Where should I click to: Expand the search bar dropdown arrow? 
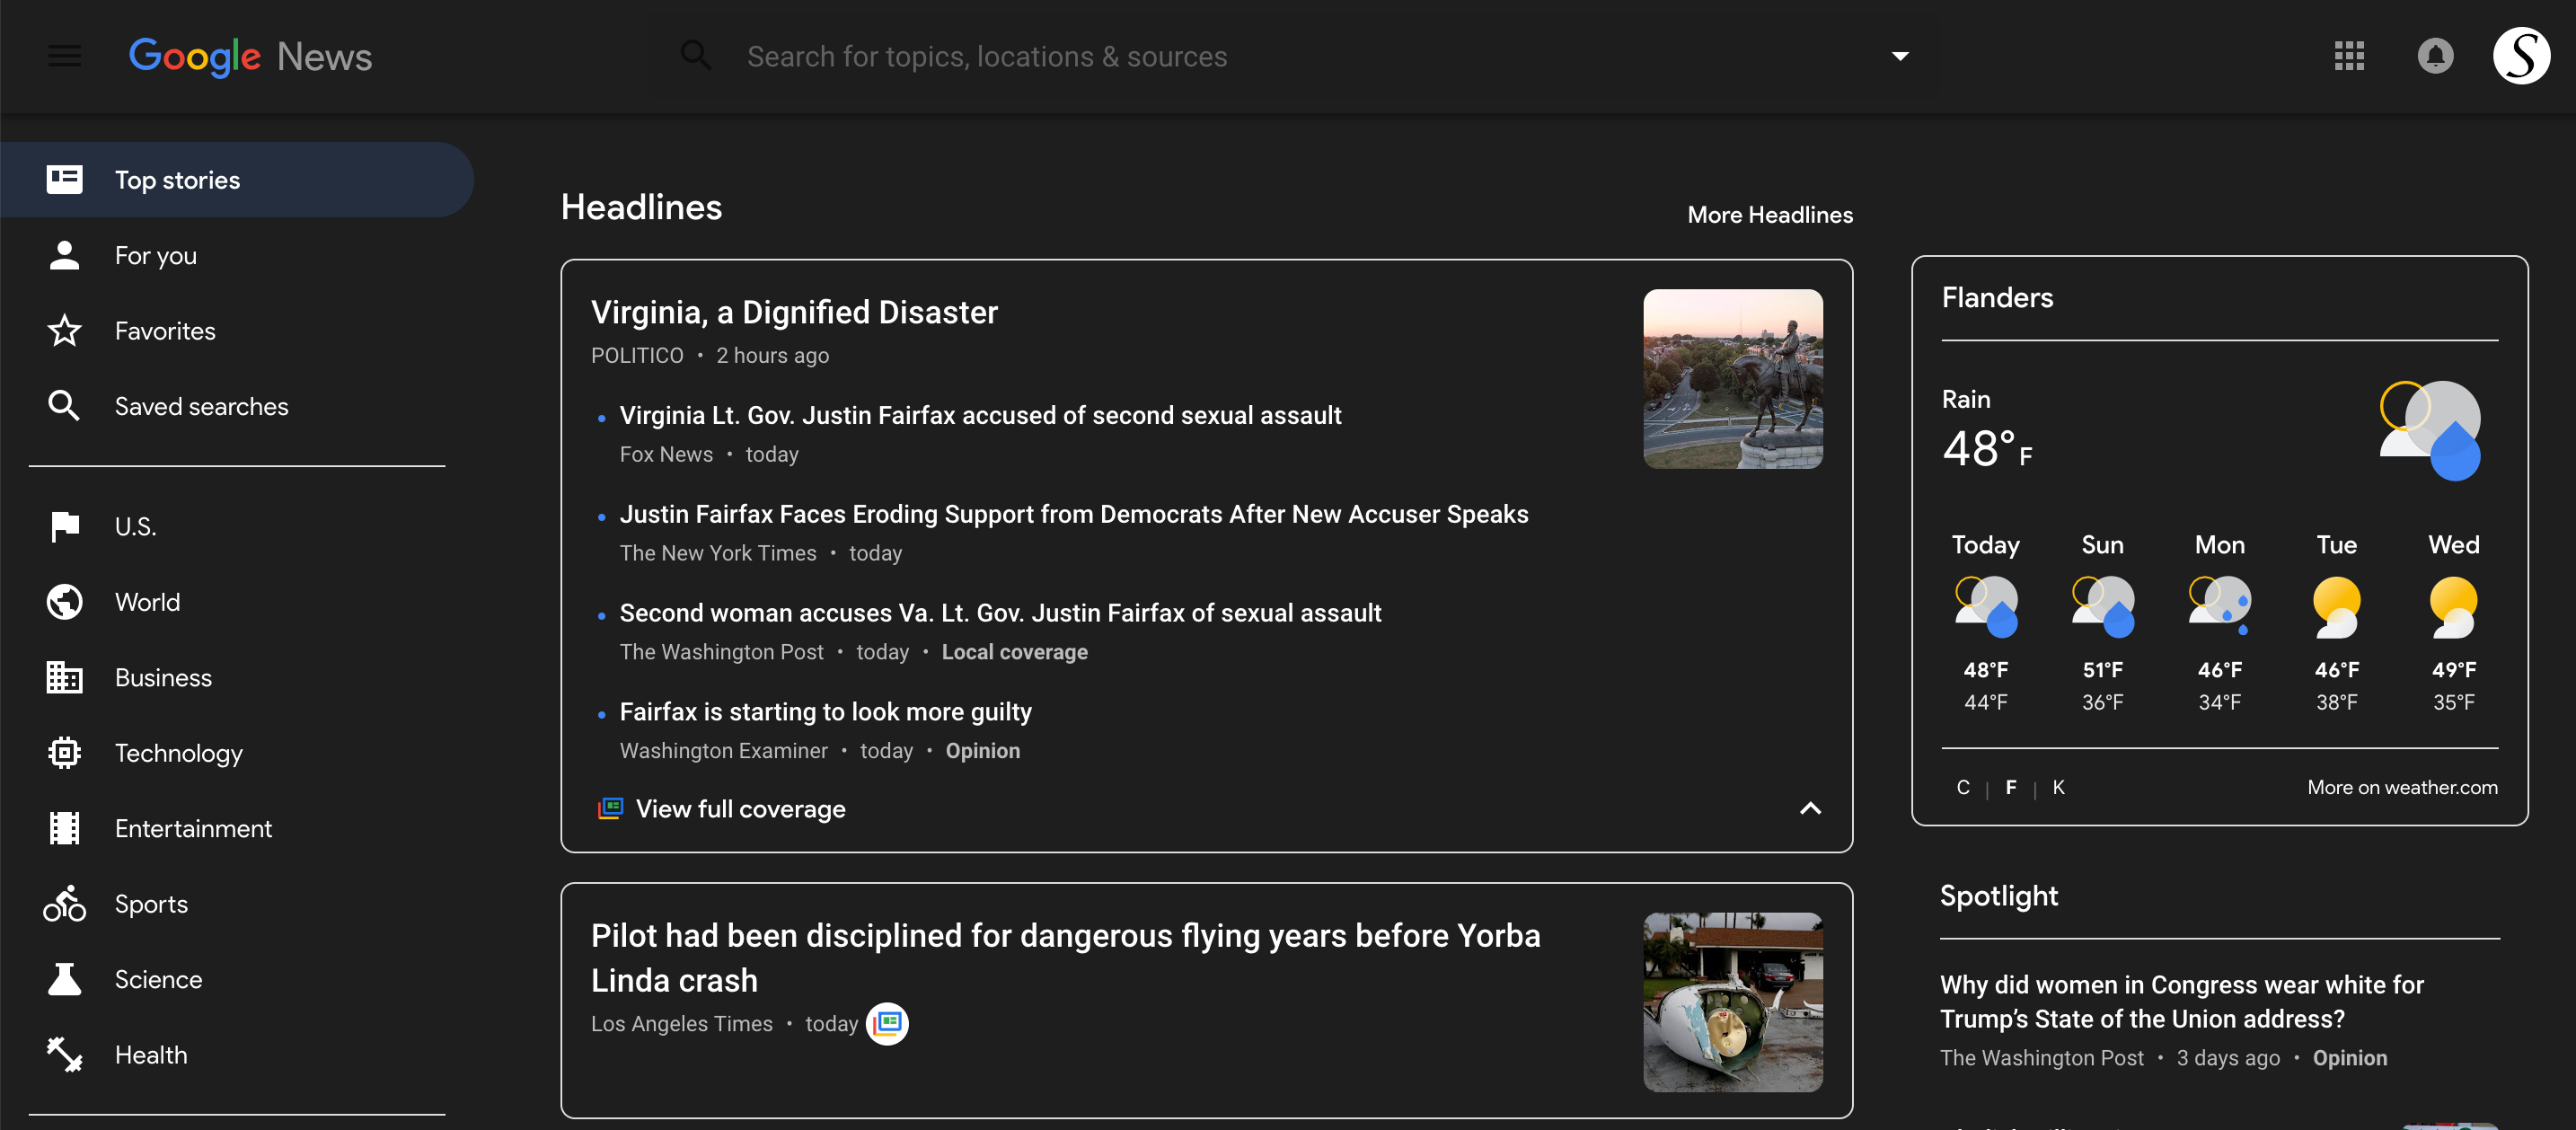pyautogui.click(x=1899, y=56)
